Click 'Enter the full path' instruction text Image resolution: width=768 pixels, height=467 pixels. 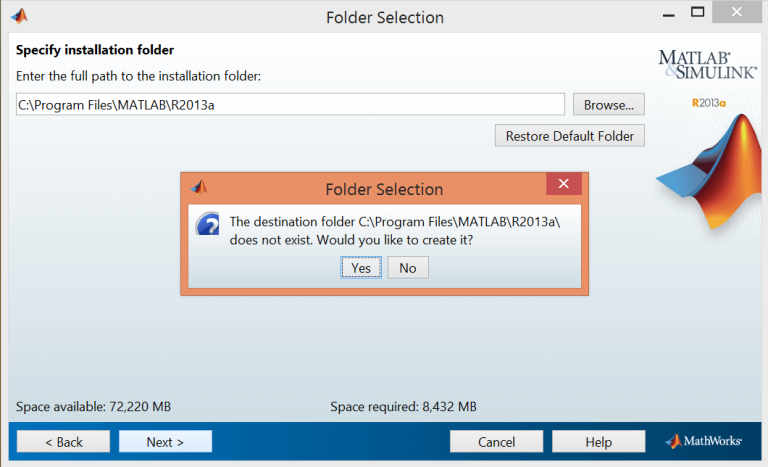click(139, 76)
